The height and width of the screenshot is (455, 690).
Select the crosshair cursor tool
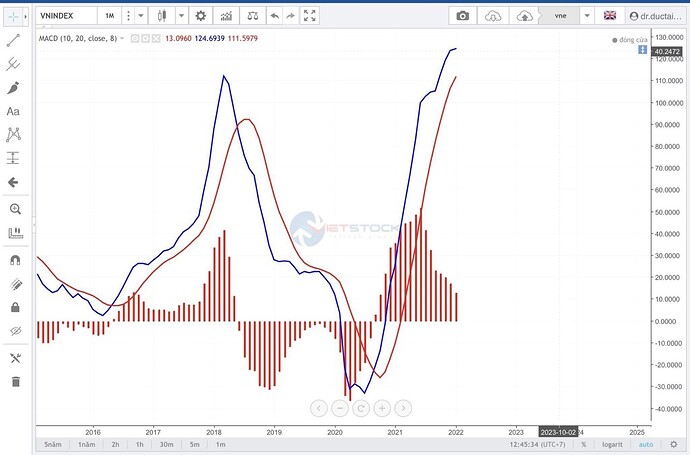click(x=14, y=17)
